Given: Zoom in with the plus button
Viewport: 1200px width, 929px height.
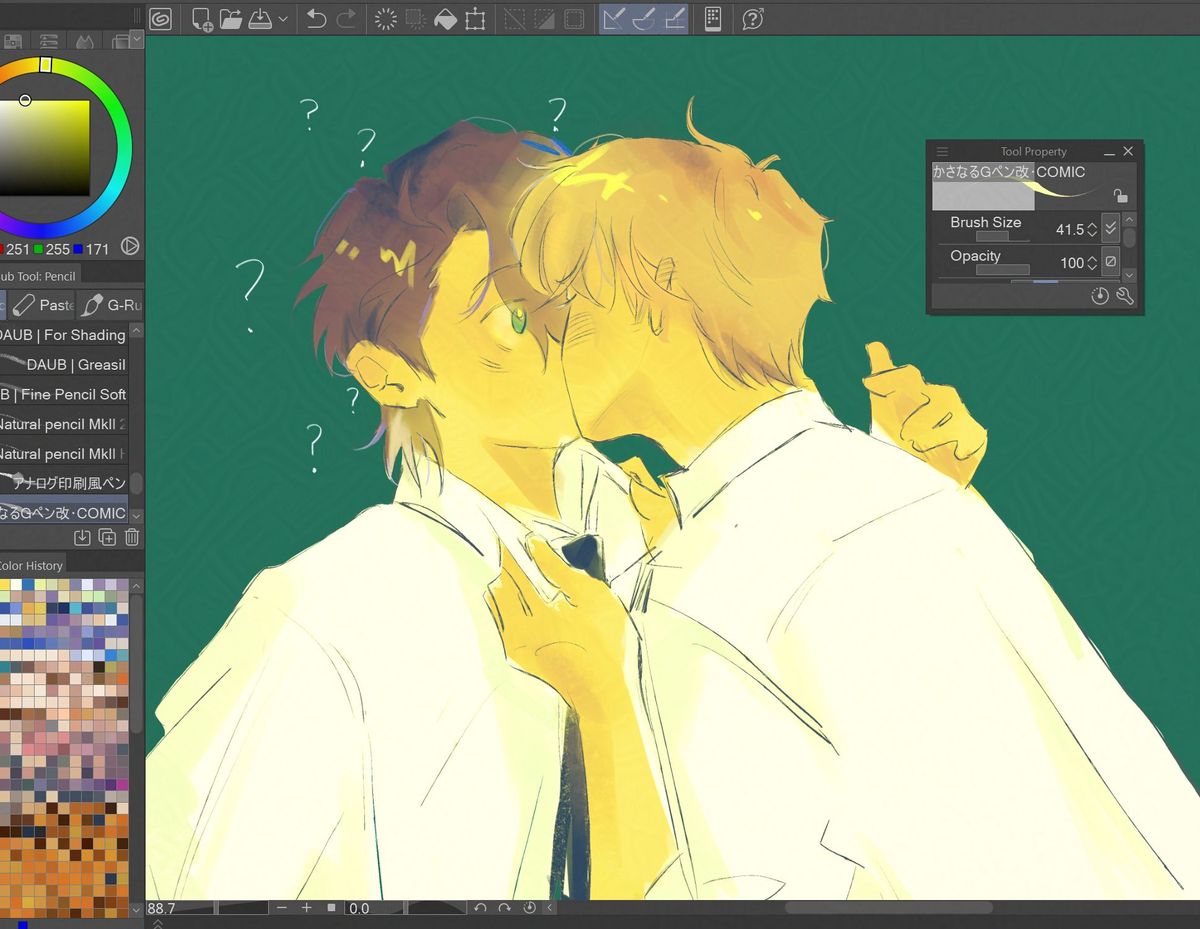Looking at the screenshot, I should pyautogui.click(x=306, y=908).
